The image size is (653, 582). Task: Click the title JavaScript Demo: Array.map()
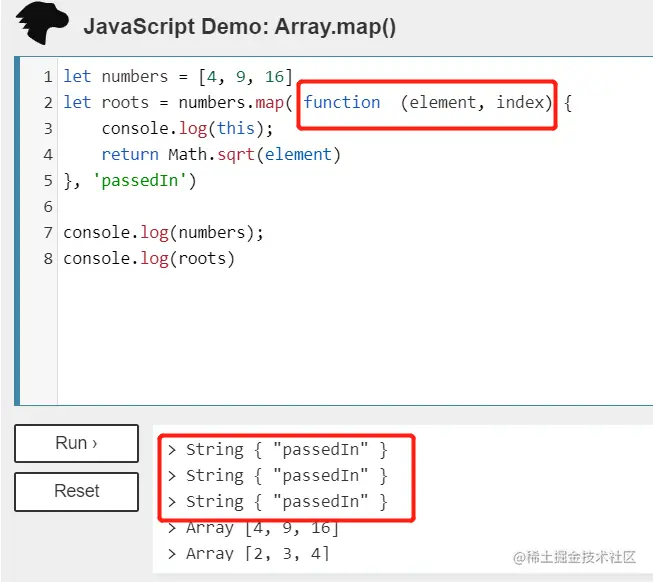tap(239, 27)
